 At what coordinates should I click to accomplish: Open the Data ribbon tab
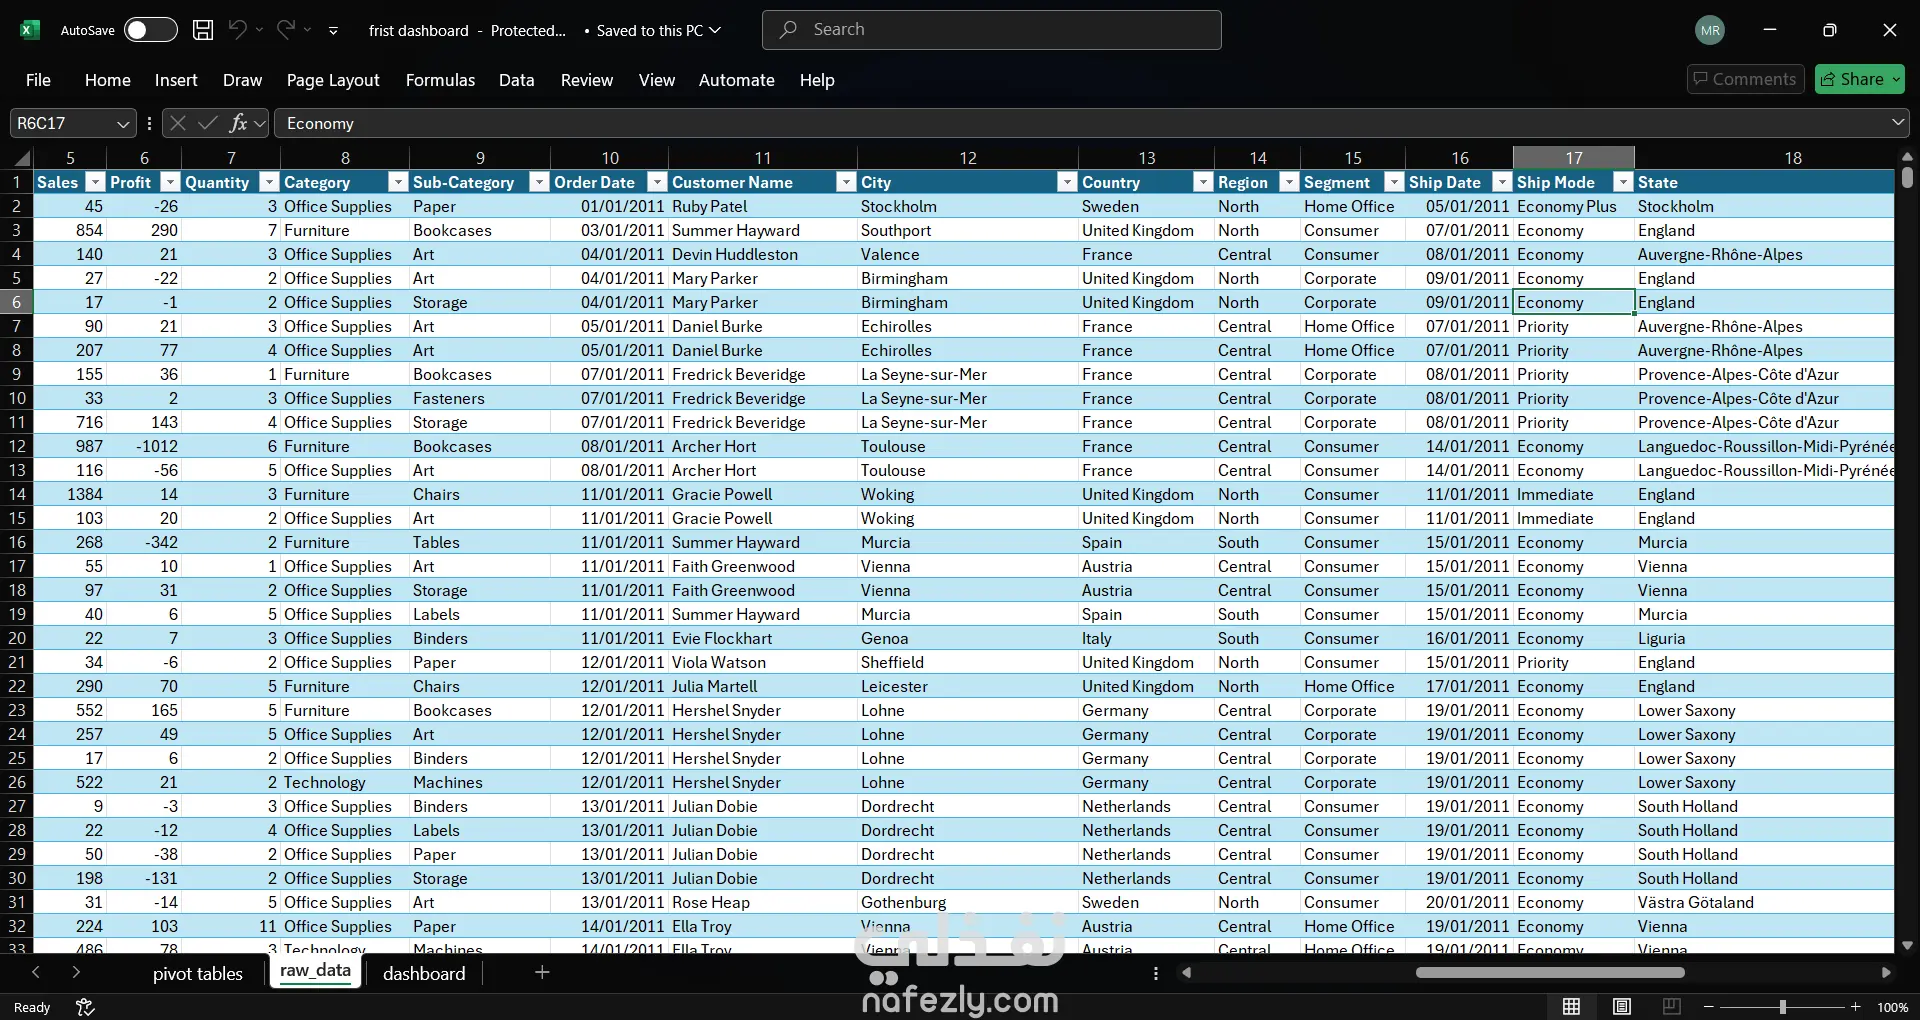517,80
